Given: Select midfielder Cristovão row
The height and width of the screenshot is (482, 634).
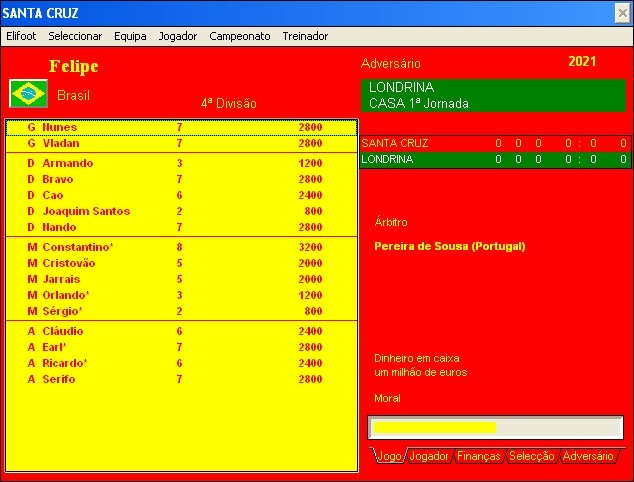Looking at the screenshot, I should [x=181, y=263].
